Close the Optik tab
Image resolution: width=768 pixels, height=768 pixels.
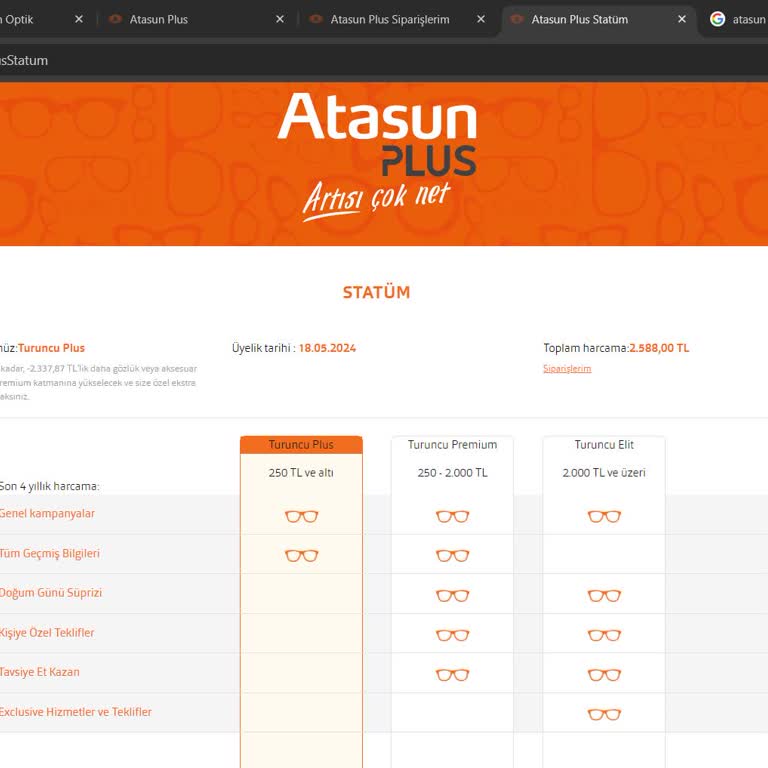pos(79,19)
